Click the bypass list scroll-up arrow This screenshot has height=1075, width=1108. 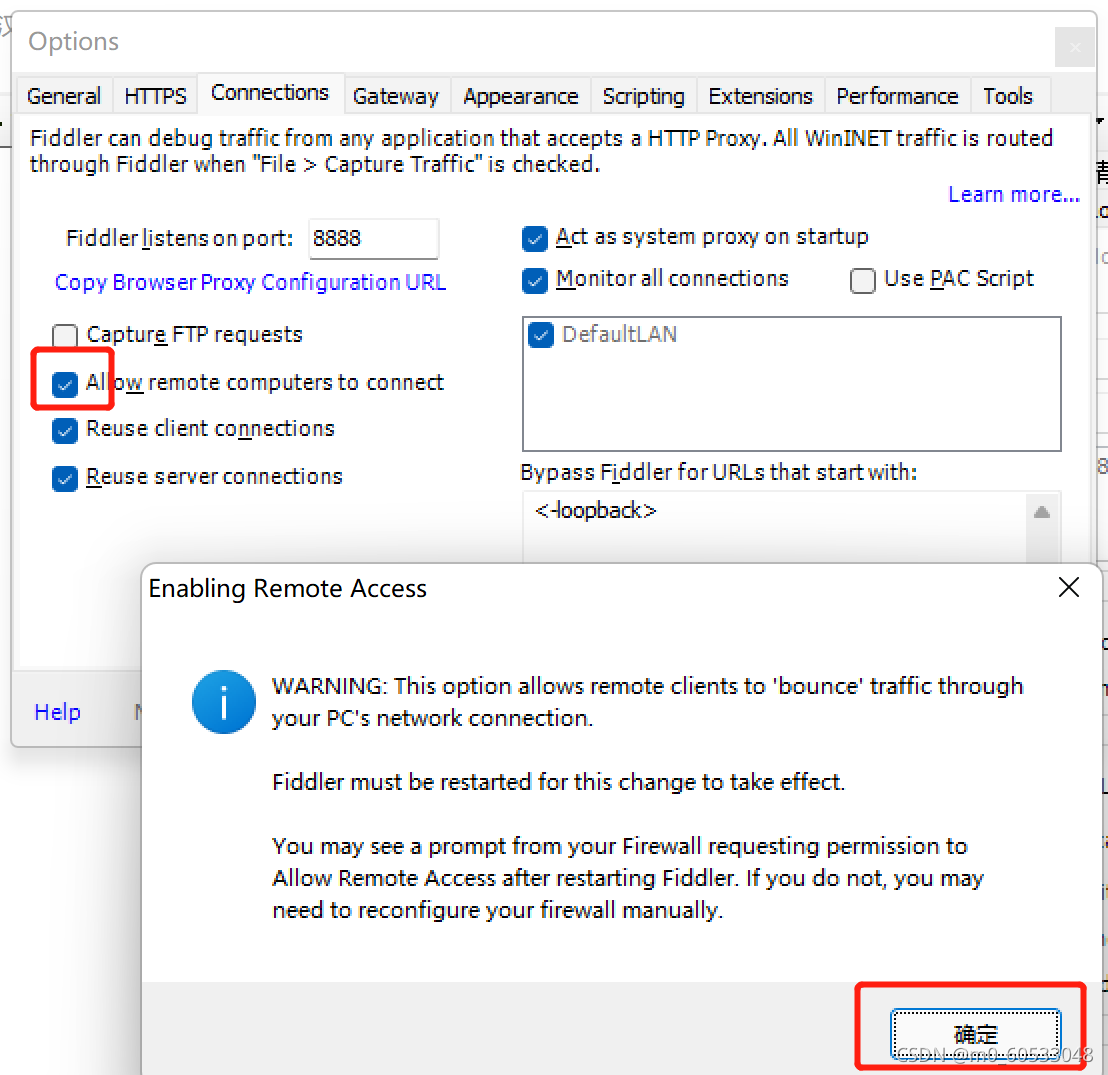(x=1042, y=512)
